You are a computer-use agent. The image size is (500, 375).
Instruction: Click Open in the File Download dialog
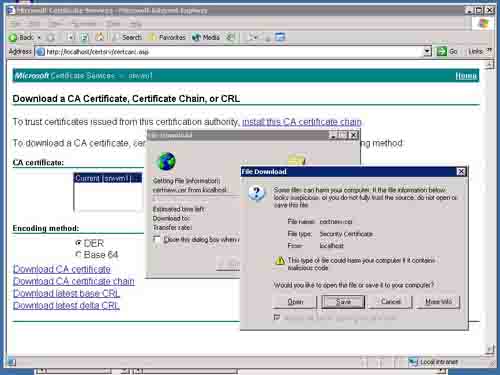(295, 302)
